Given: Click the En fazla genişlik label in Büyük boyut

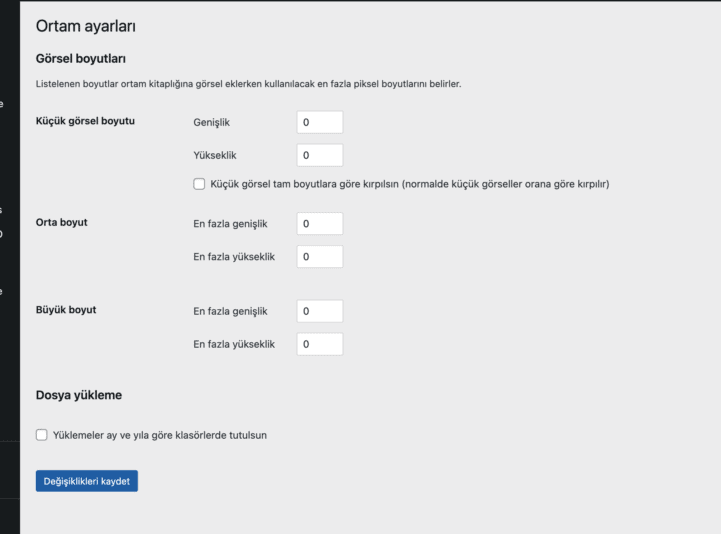Looking at the screenshot, I should click(230, 311).
